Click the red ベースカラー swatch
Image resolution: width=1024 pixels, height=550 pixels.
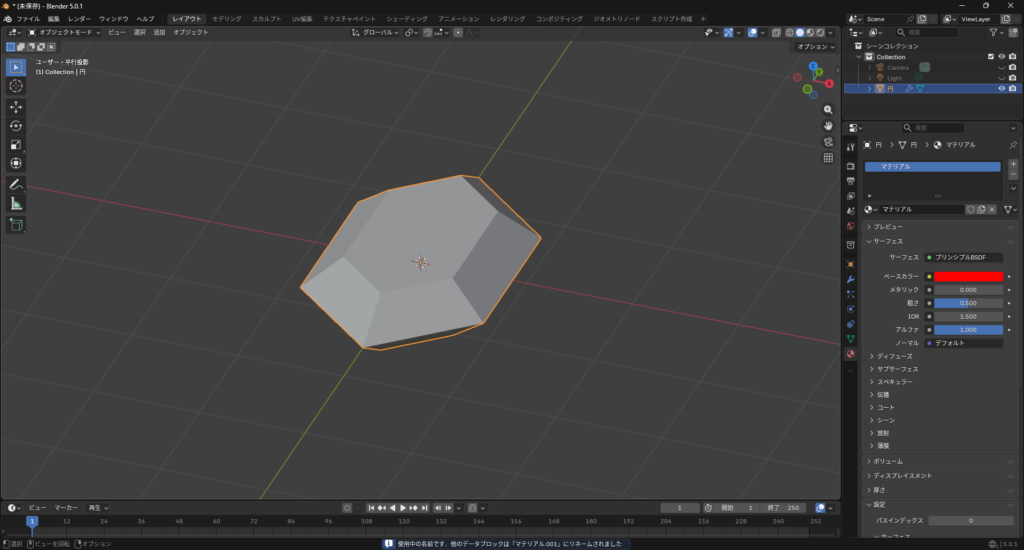pyautogui.click(x=968, y=276)
